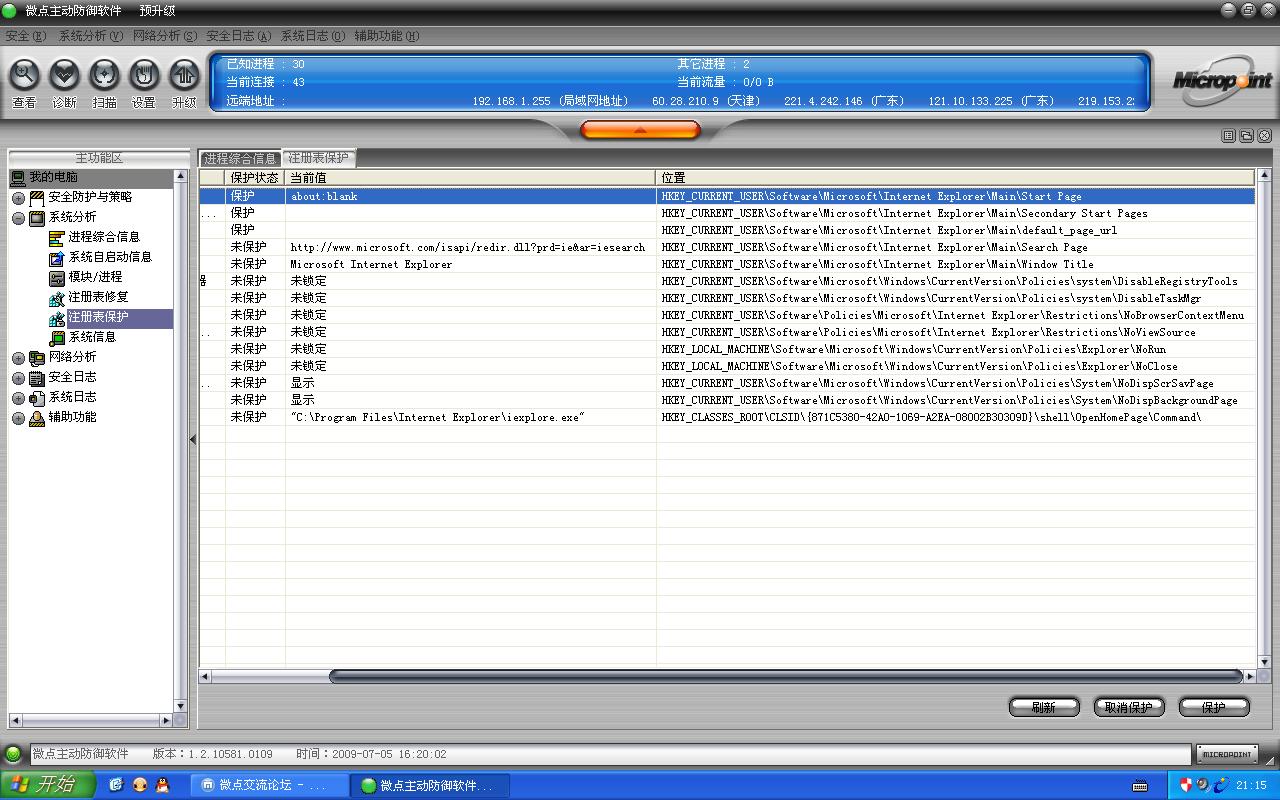
Task: Switch to the 进程综合信息 tab
Action: click(x=240, y=158)
